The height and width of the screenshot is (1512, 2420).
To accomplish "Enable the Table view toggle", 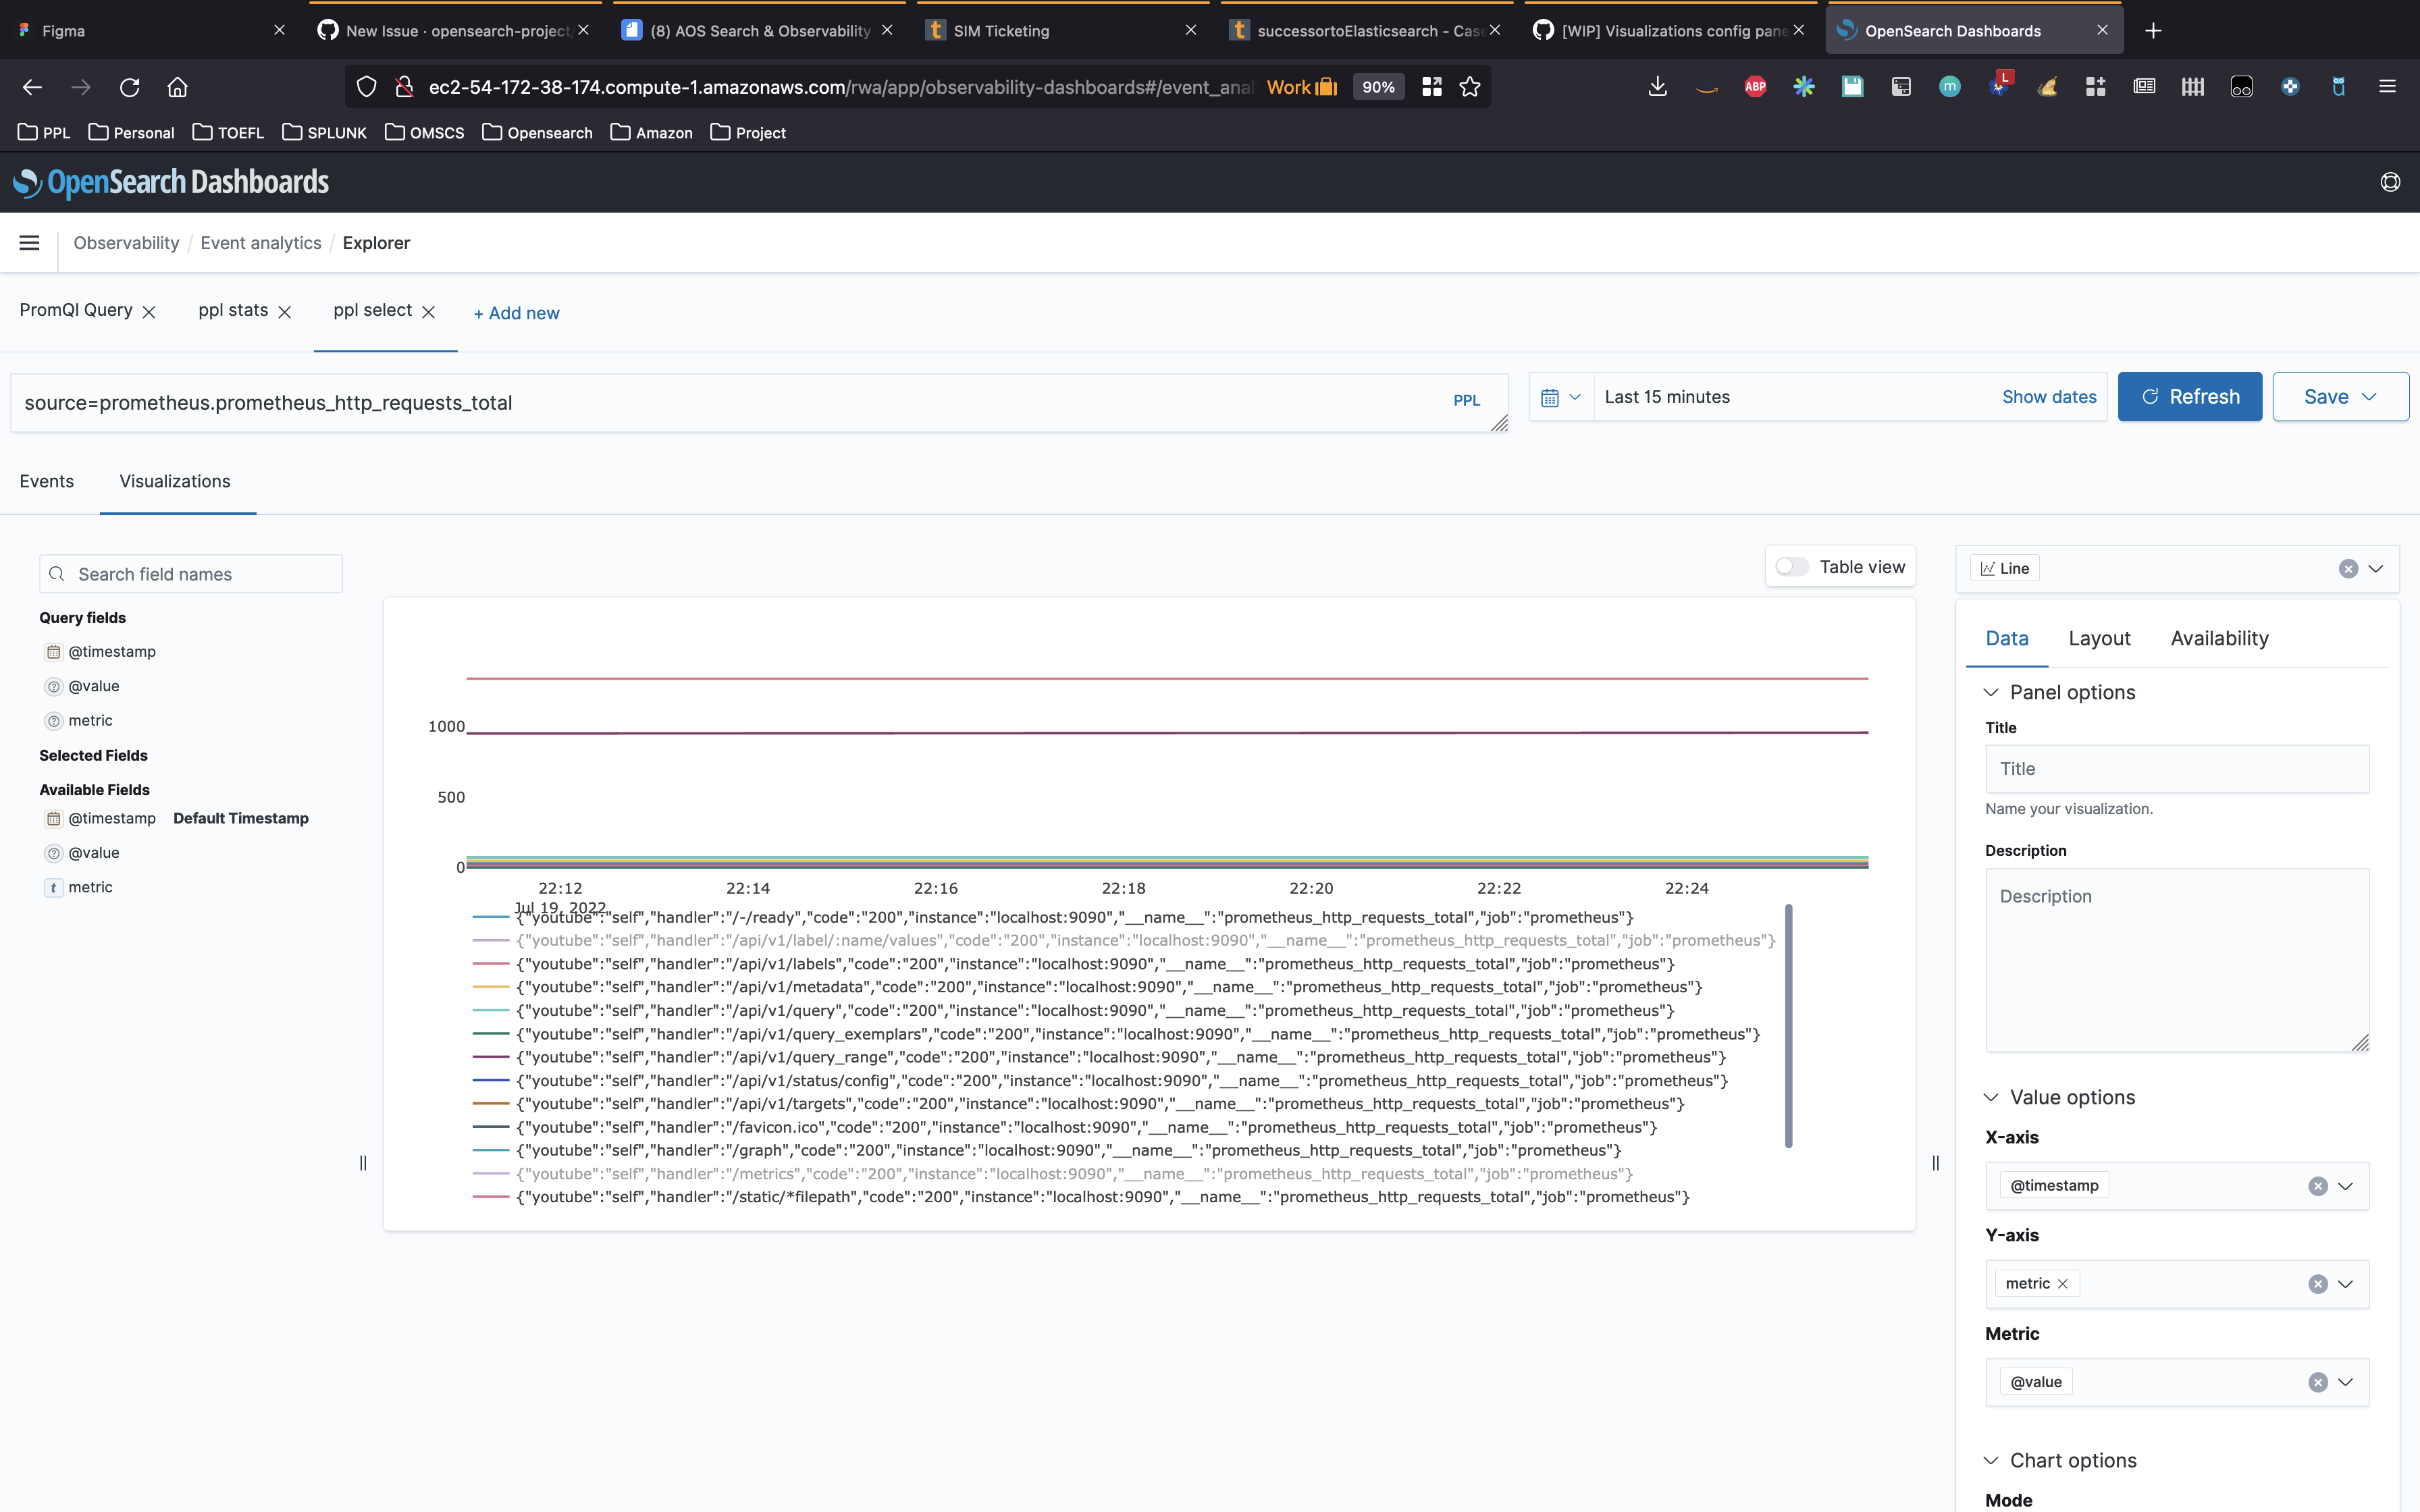I will pos(1791,566).
